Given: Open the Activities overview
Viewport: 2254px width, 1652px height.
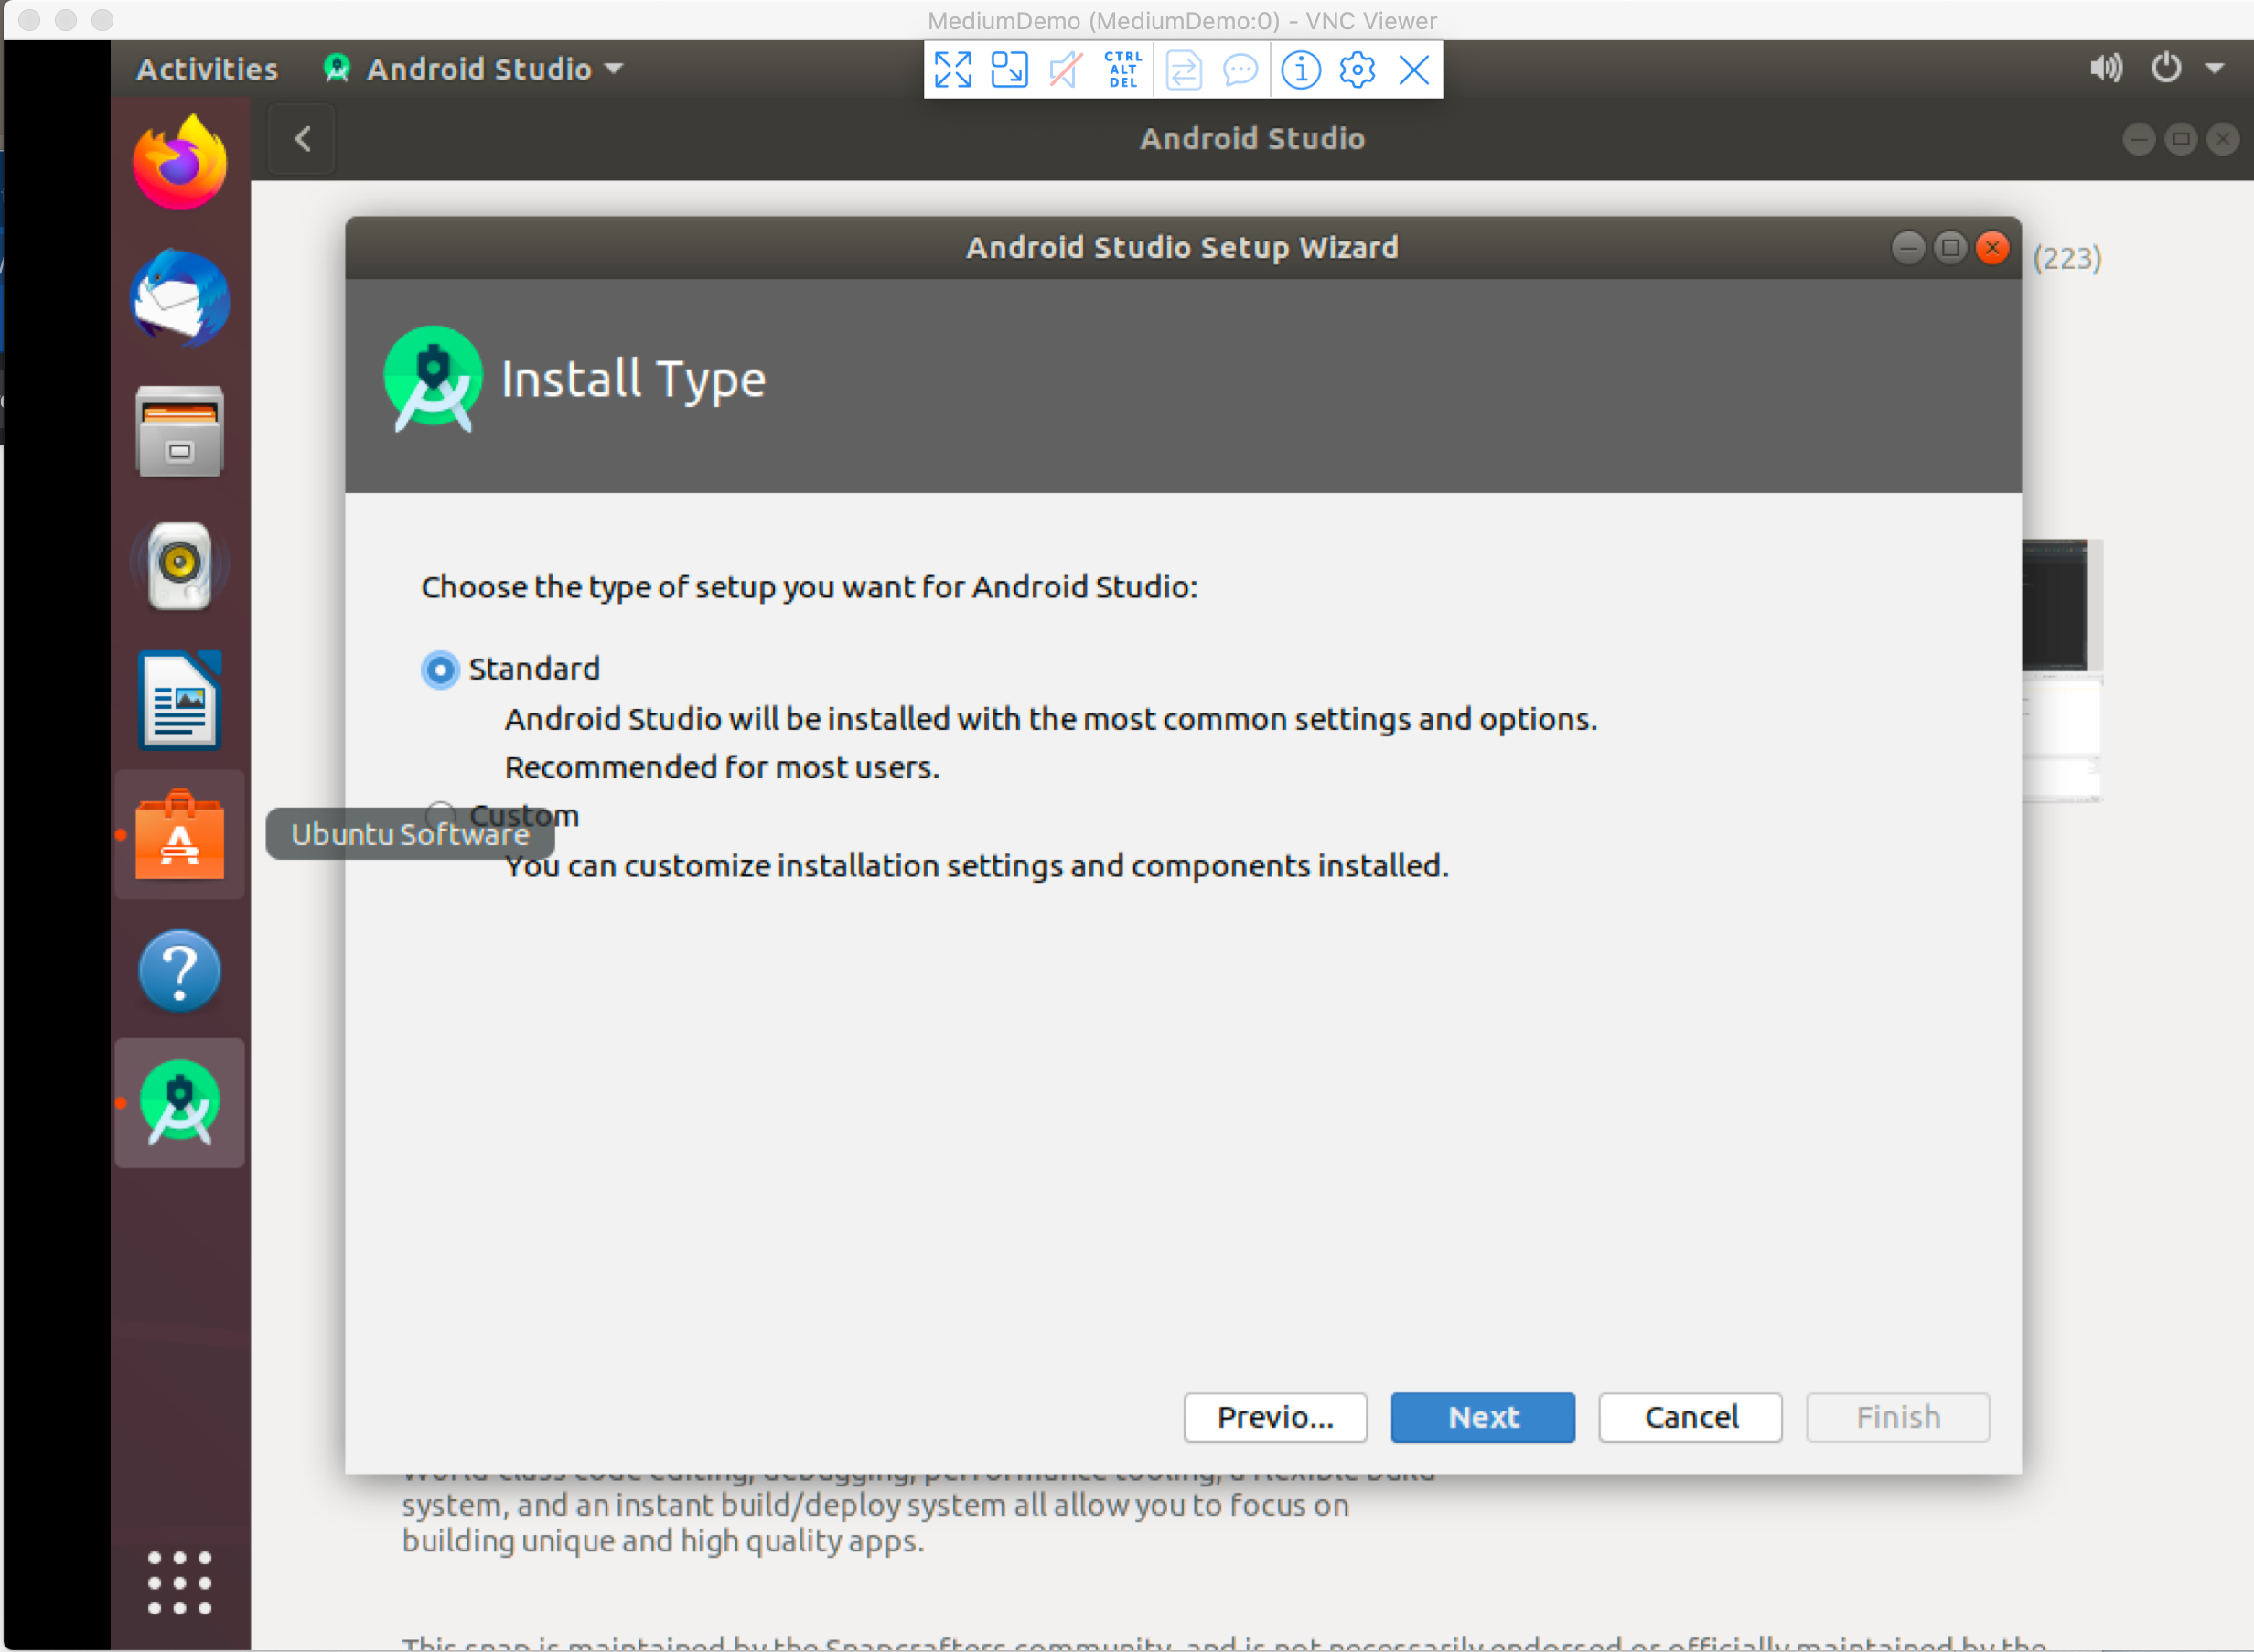Looking at the screenshot, I should coord(207,69).
